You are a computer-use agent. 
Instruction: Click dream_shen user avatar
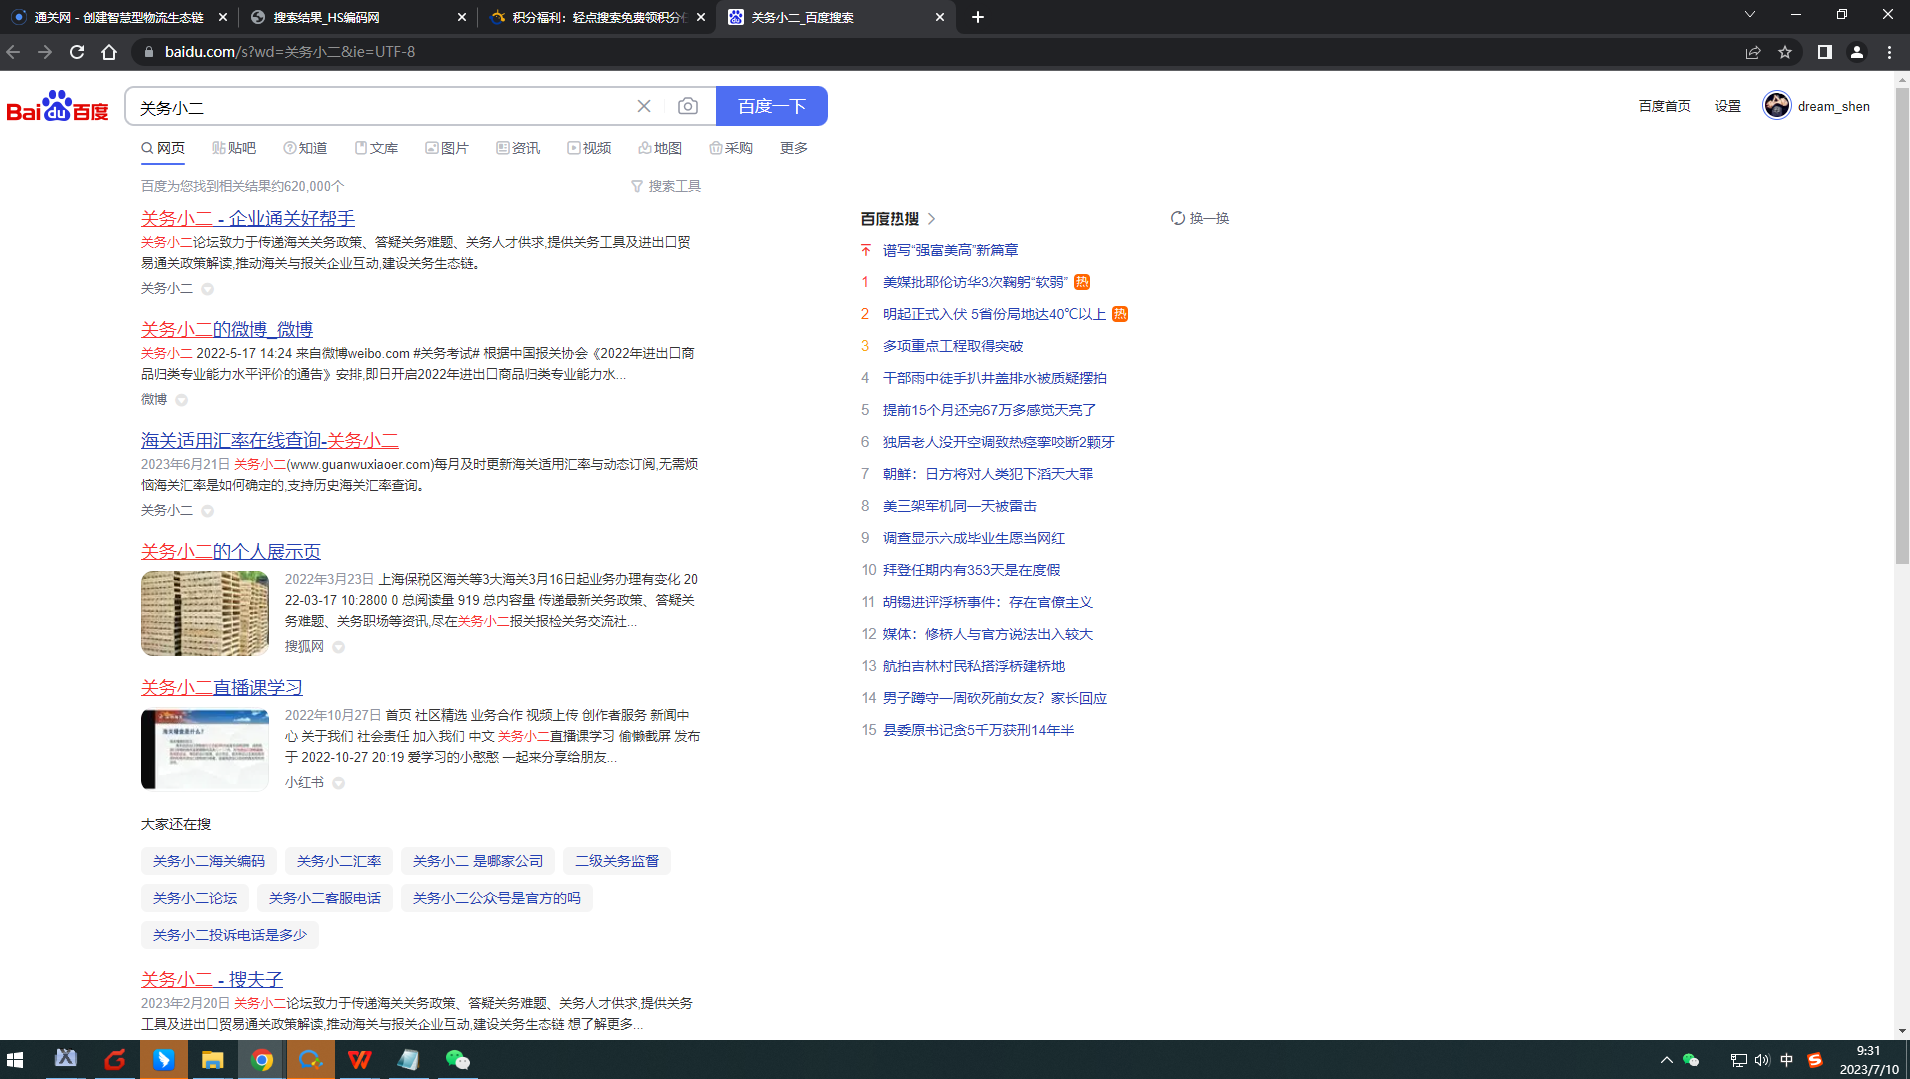(1777, 105)
